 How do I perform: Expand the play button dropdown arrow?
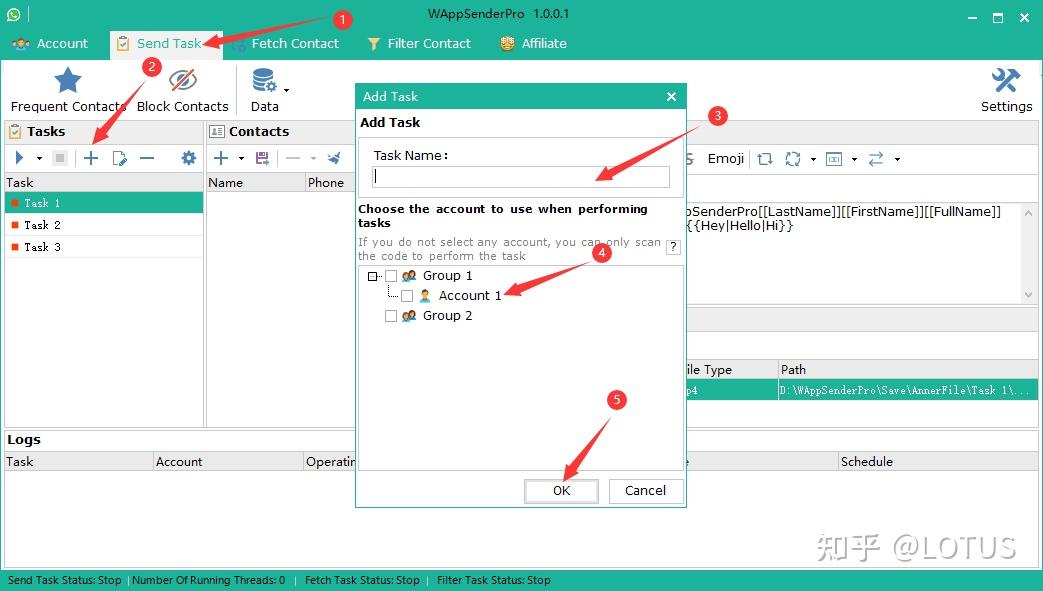pyautogui.click(x=39, y=158)
